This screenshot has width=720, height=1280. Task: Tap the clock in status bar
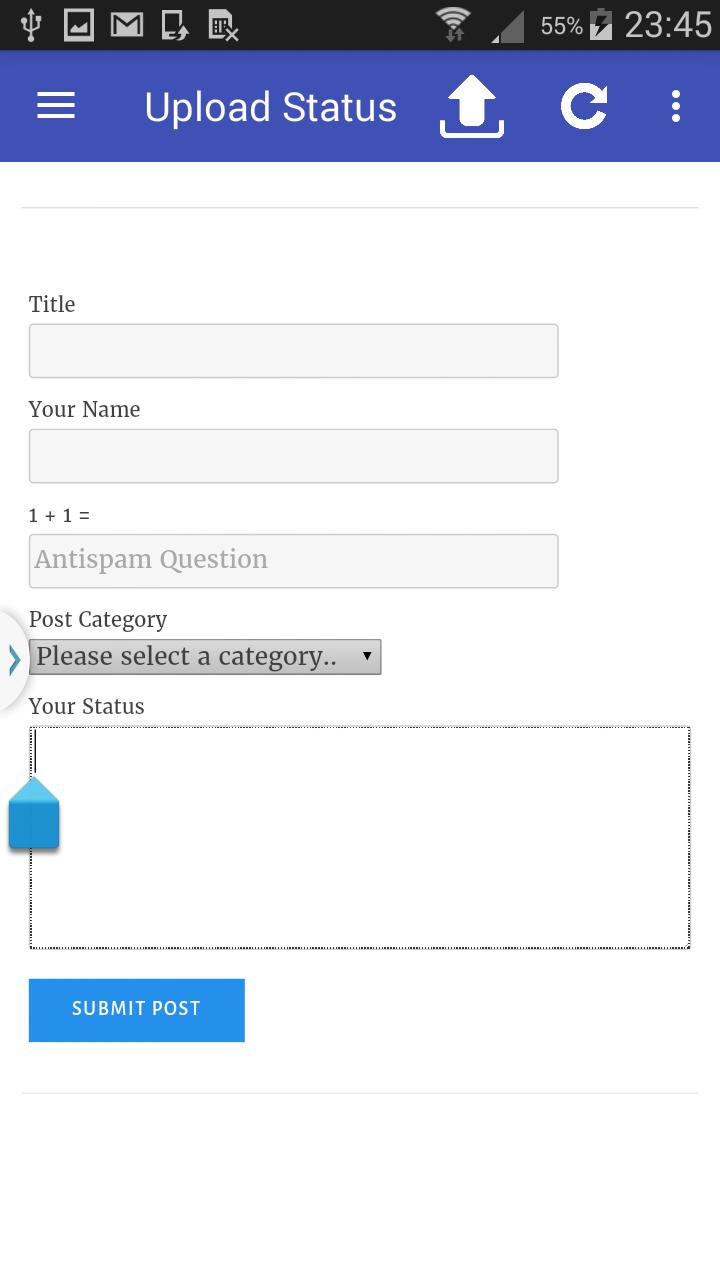pos(668,25)
